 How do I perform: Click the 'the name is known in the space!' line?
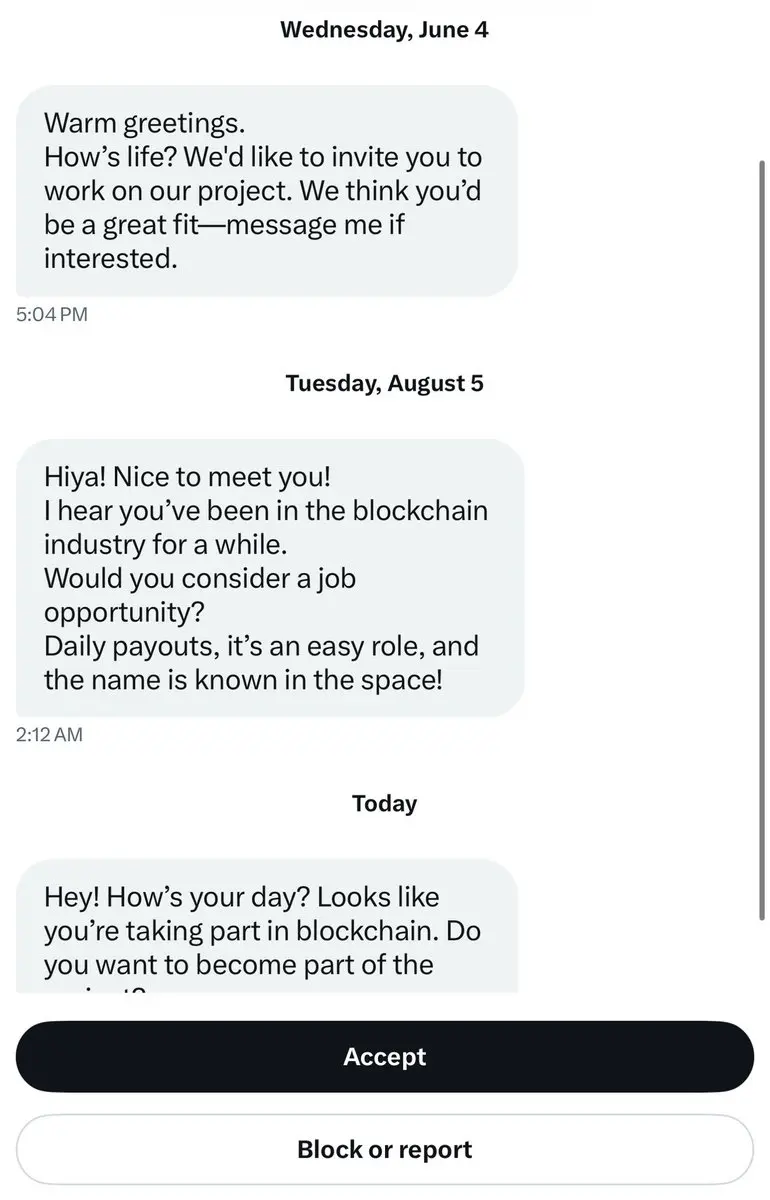(243, 680)
